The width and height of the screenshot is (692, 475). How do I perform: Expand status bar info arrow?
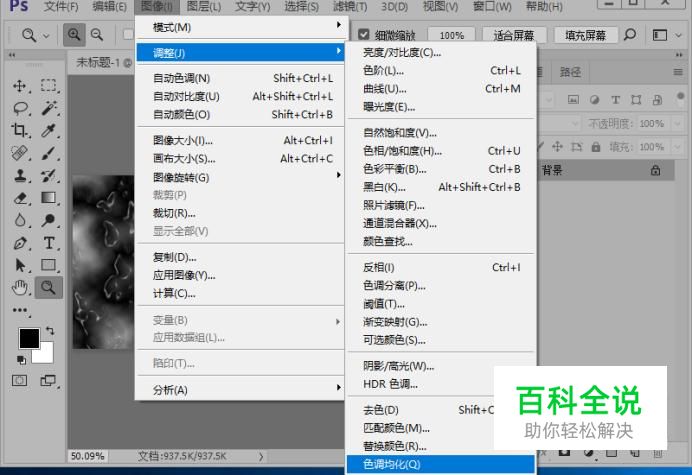click(261, 456)
